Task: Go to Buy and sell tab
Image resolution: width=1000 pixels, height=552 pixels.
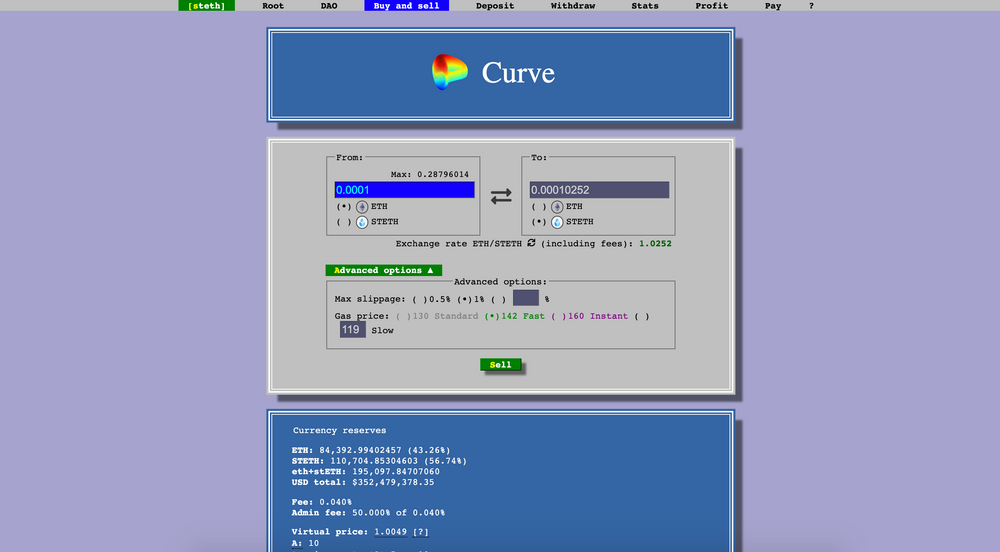Action: pyautogui.click(x=406, y=6)
